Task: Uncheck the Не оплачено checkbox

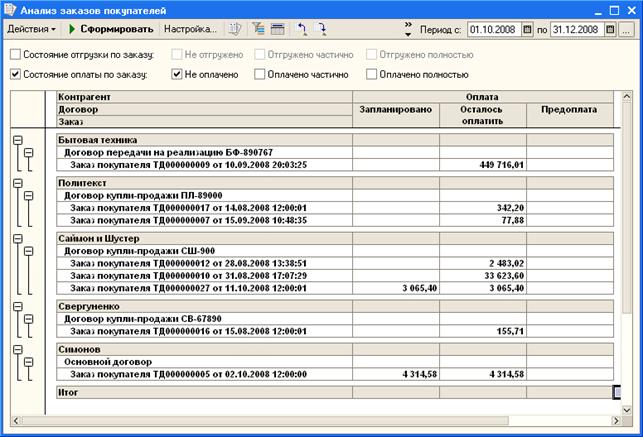Action: coord(177,74)
